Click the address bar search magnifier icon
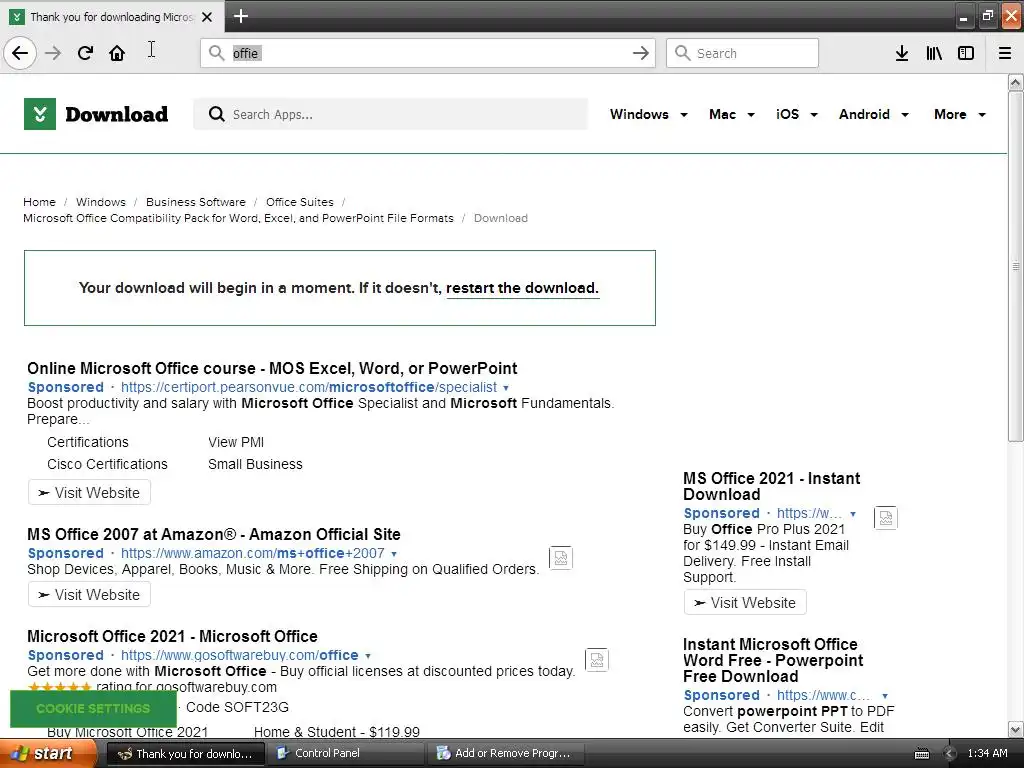Image resolution: width=1024 pixels, height=768 pixels. pyautogui.click(x=216, y=53)
